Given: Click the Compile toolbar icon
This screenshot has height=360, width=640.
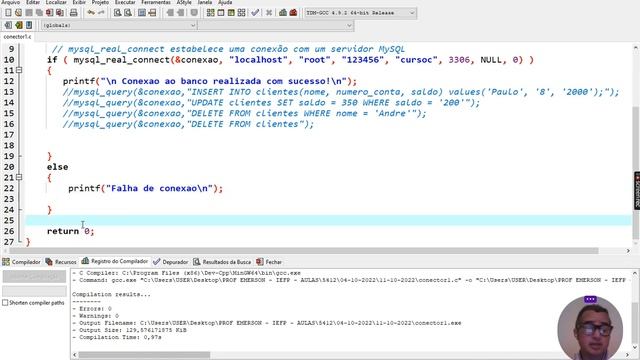Looking at the screenshot, I should 210,13.
